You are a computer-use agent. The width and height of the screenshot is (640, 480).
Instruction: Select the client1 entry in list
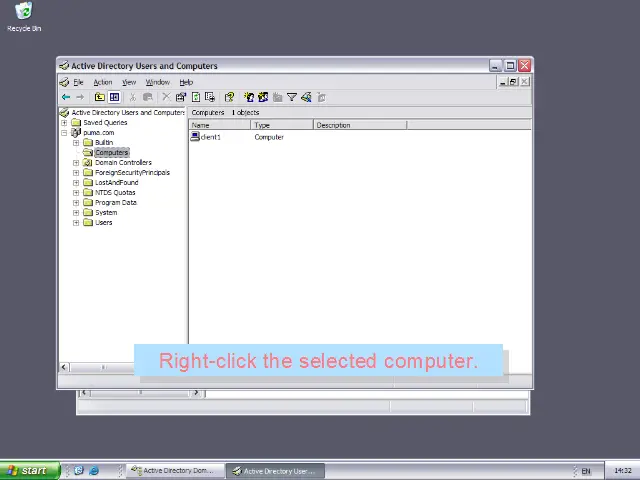(x=211, y=137)
